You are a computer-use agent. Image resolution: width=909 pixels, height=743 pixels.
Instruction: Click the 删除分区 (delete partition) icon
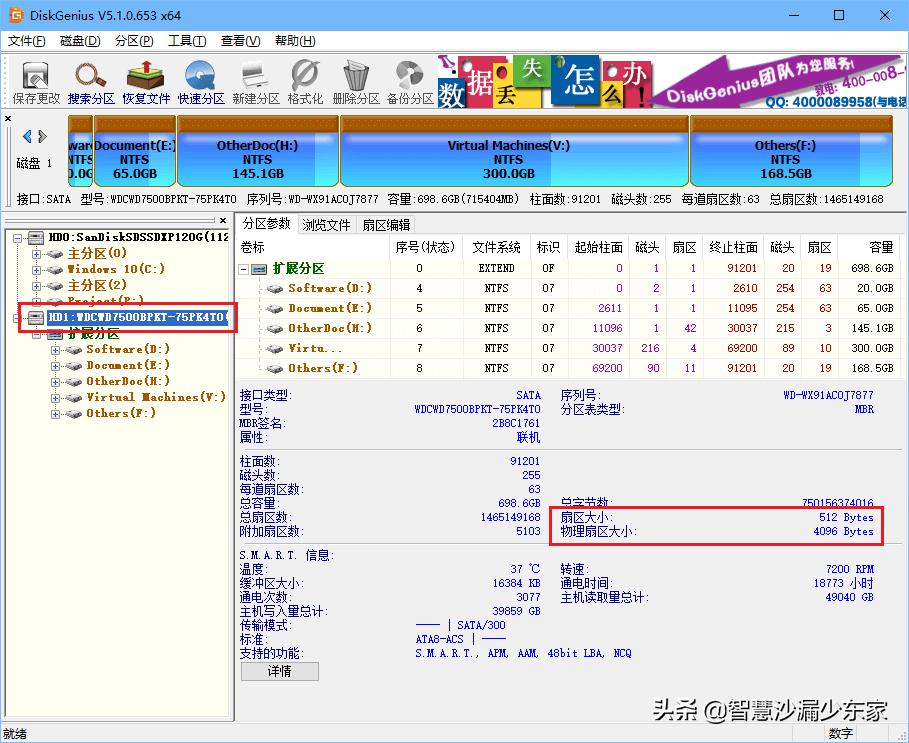pyautogui.click(x=356, y=80)
